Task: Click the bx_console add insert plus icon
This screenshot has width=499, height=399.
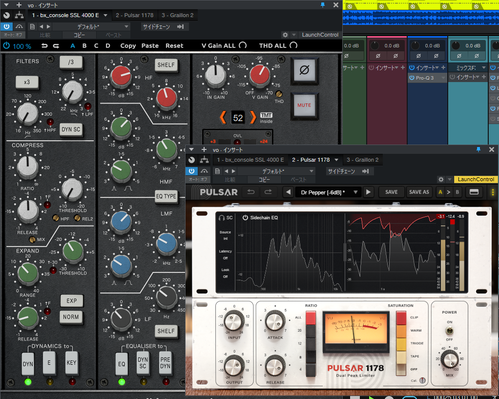Action: click(x=19, y=5)
